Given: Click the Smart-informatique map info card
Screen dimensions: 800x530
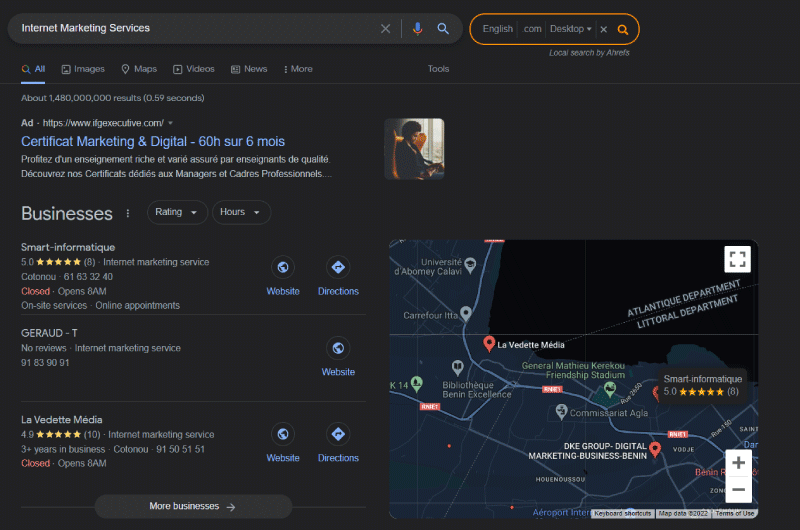Looking at the screenshot, I should coord(702,385).
